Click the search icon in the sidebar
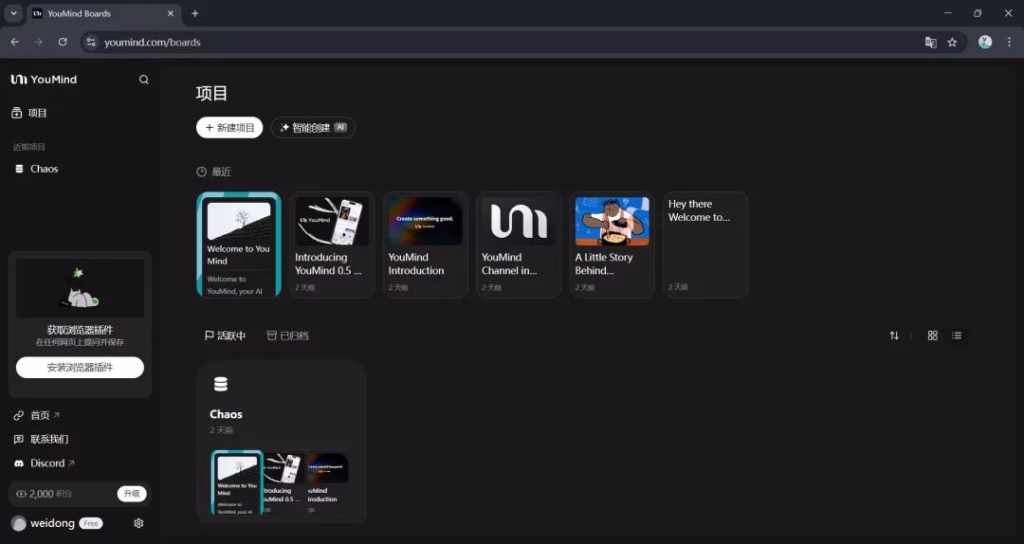The image size is (1024, 544). (144, 80)
